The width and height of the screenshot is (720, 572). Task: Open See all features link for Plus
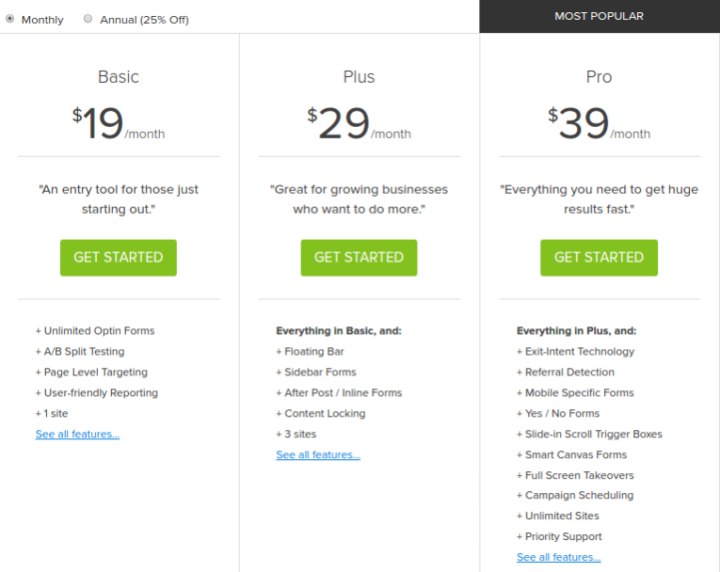[318, 454]
